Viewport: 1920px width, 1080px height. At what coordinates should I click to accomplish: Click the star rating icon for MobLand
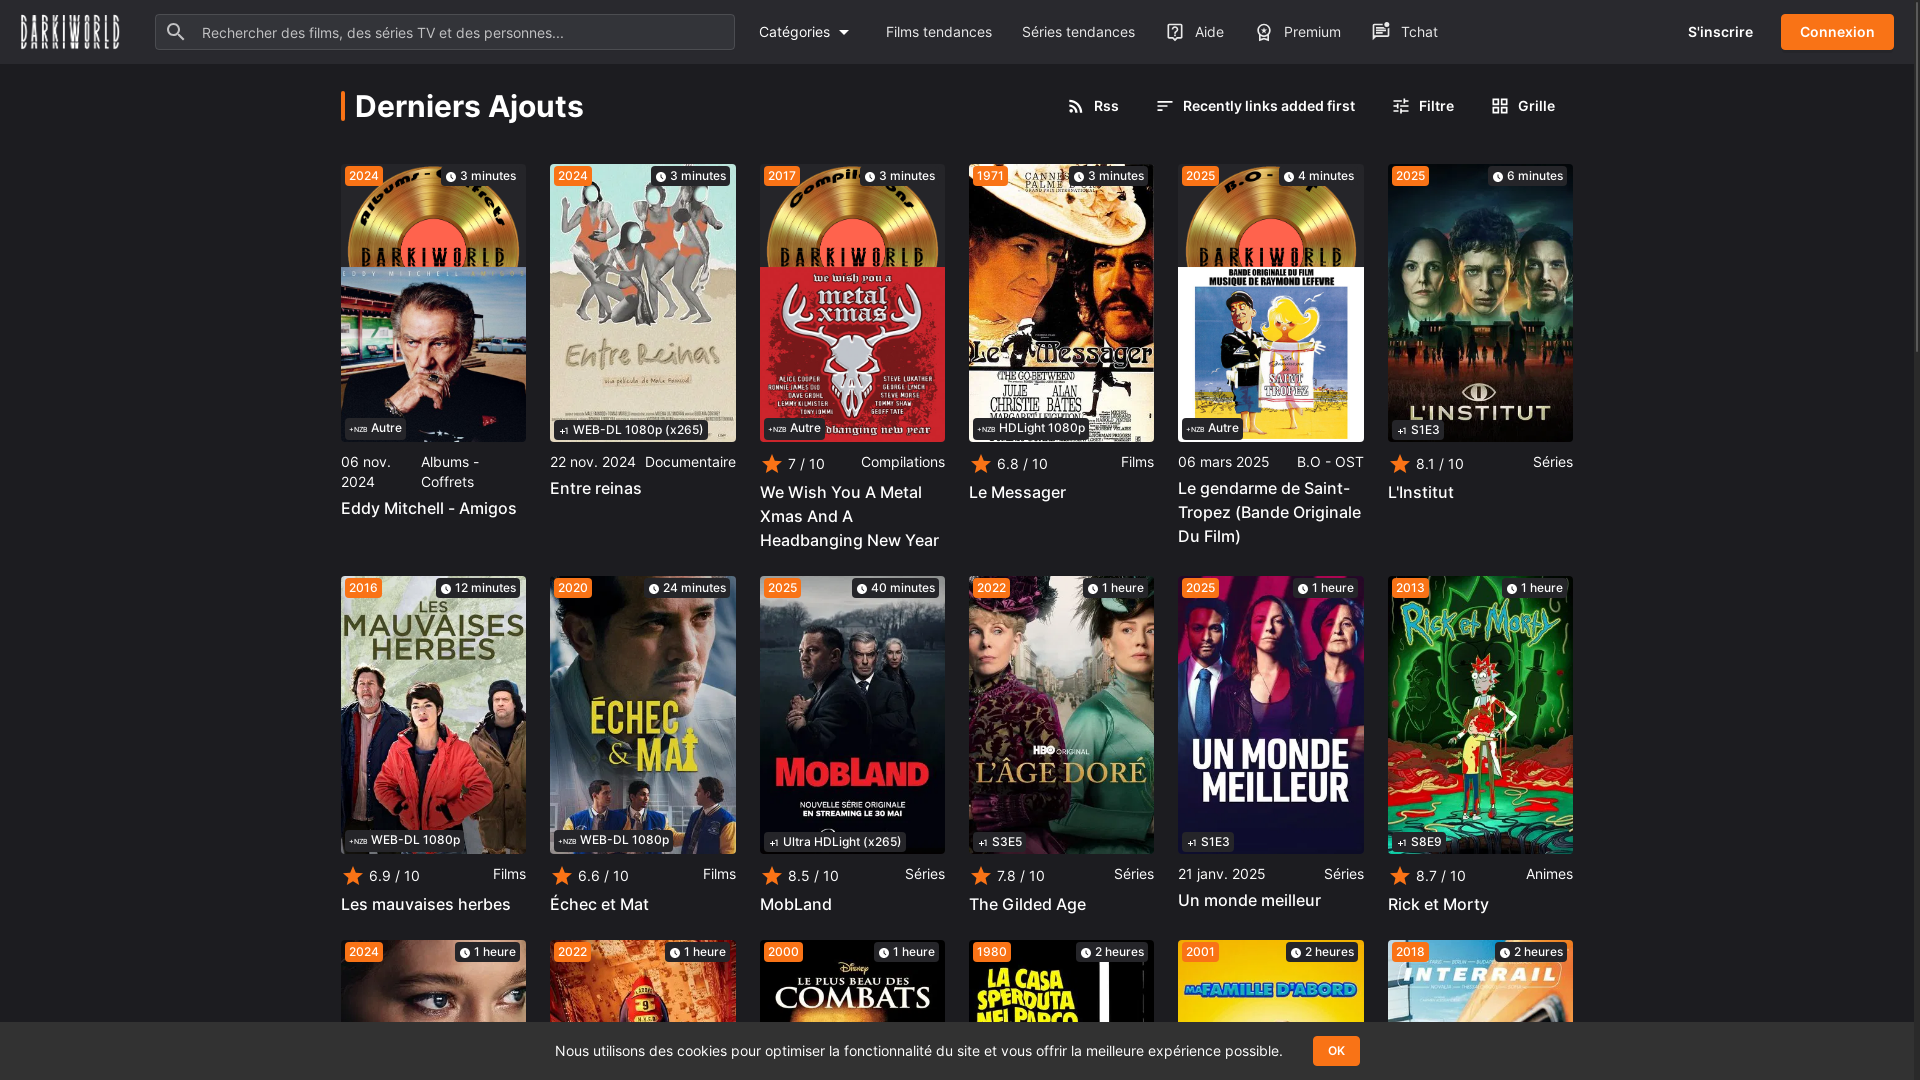pyautogui.click(x=772, y=876)
